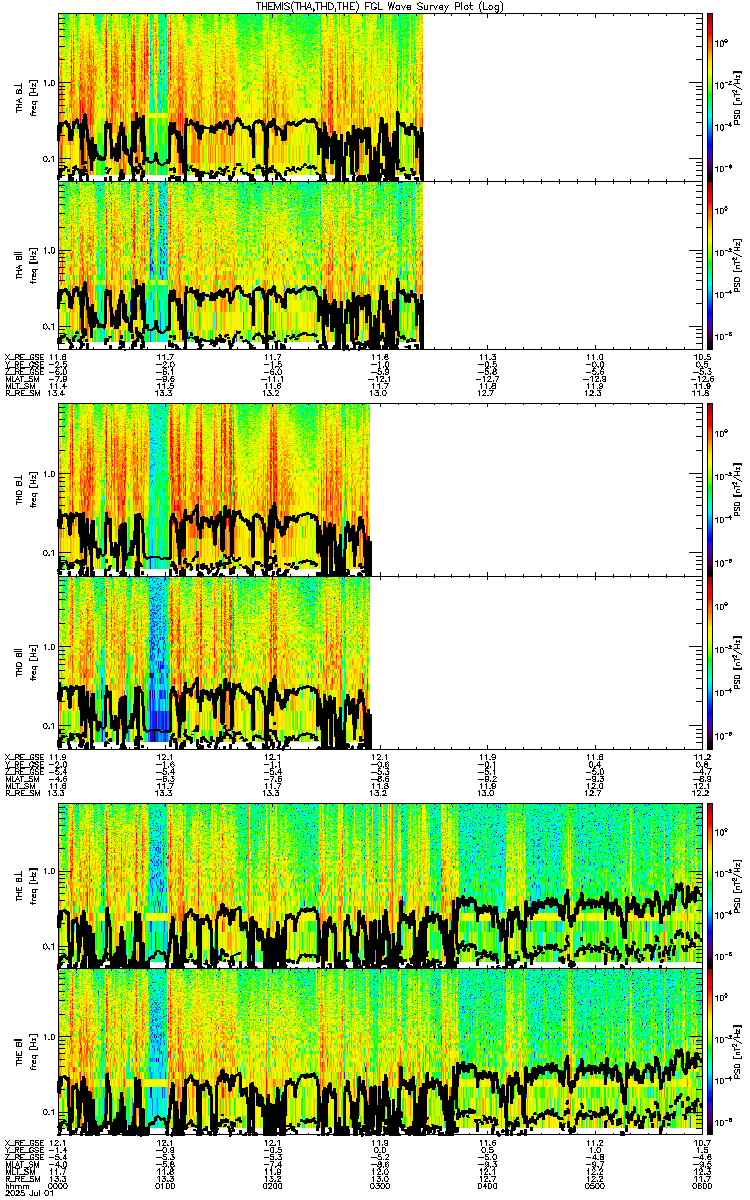Click the 'THE B∥ freq [Hz]' y-axis label

point(25,1051)
